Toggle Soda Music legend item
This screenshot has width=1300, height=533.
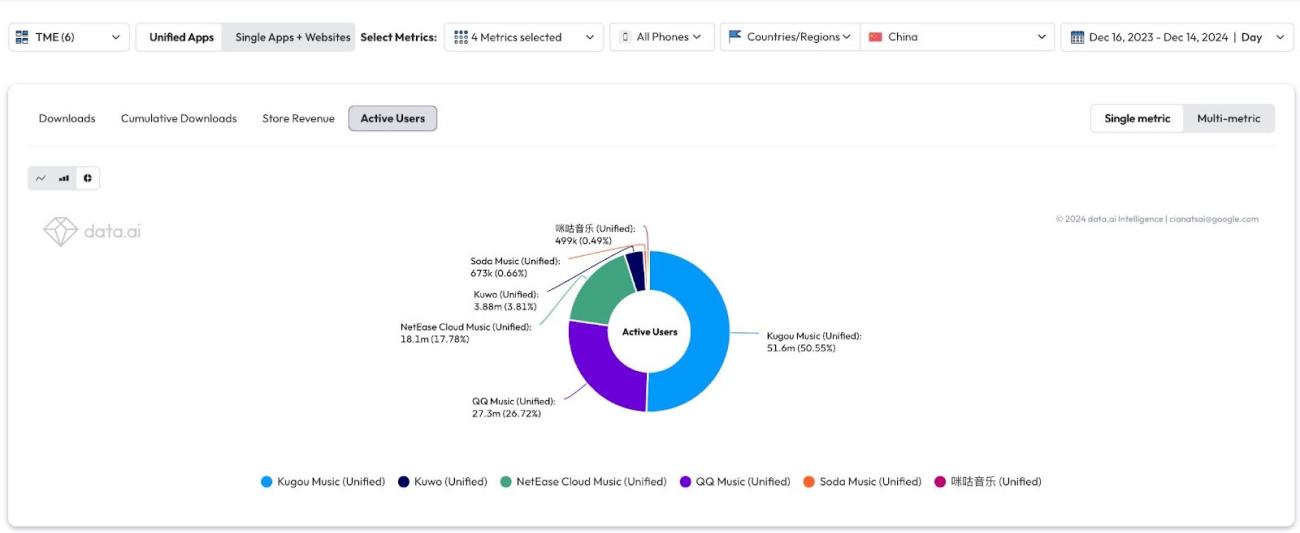pyautogui.click(x=863, y=482)
